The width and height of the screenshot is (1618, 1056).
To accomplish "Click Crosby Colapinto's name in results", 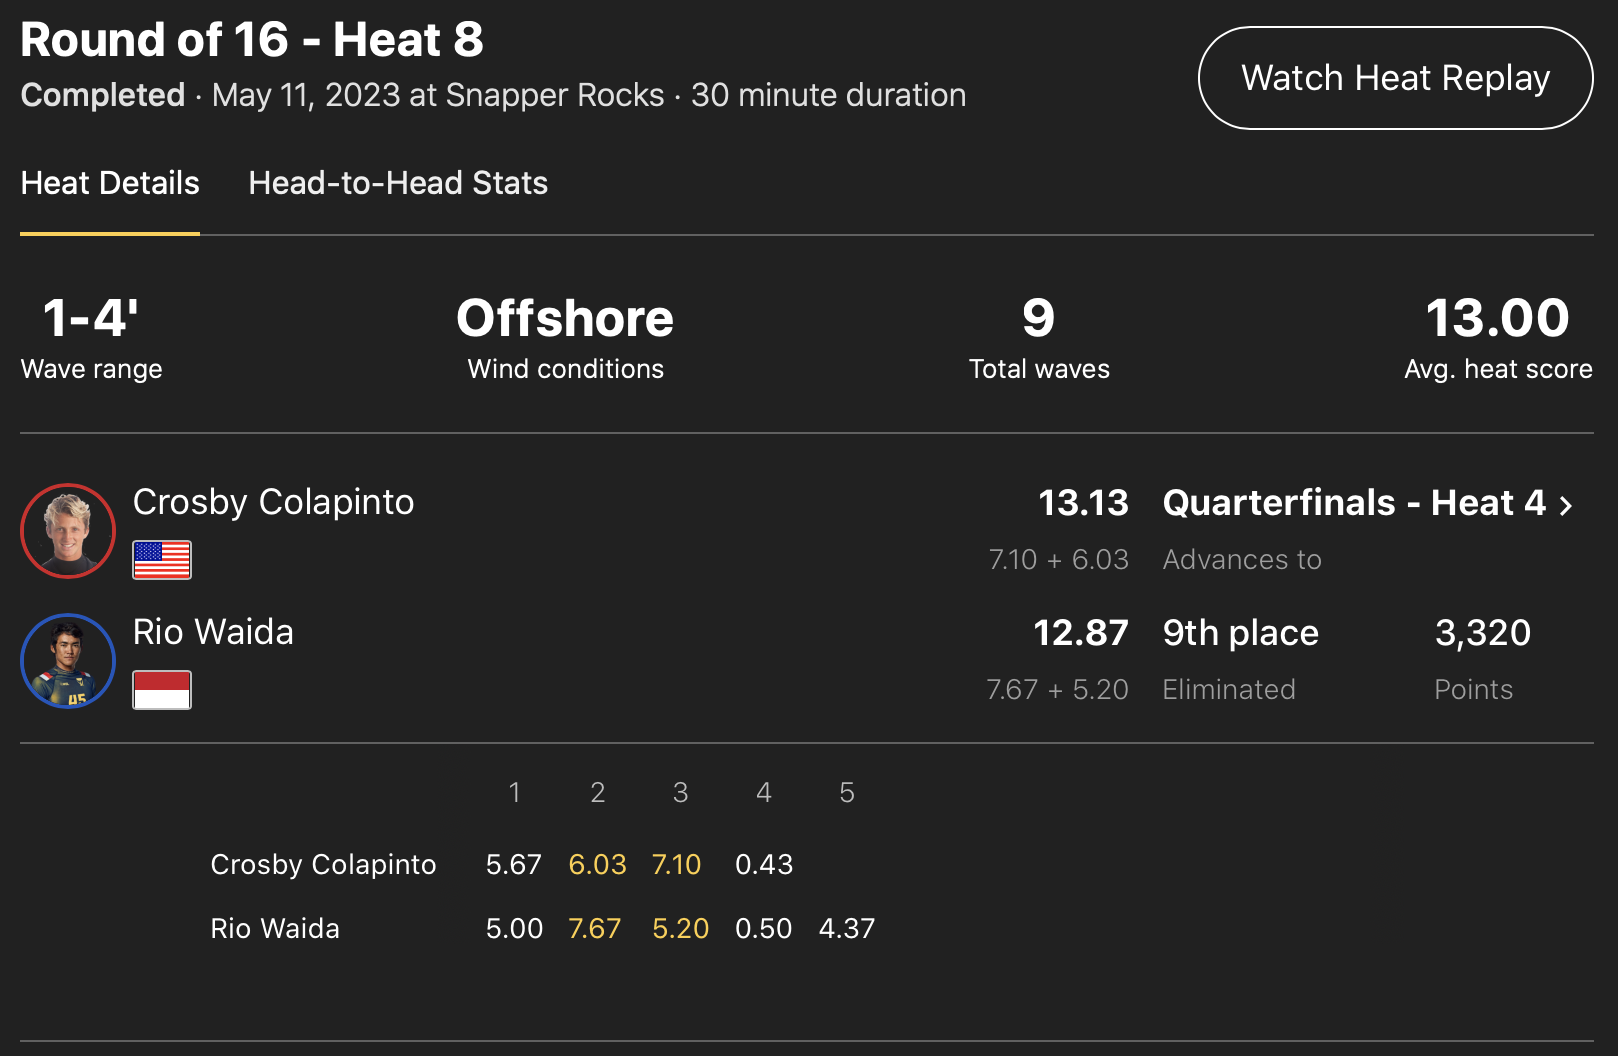I will (273, 502).
